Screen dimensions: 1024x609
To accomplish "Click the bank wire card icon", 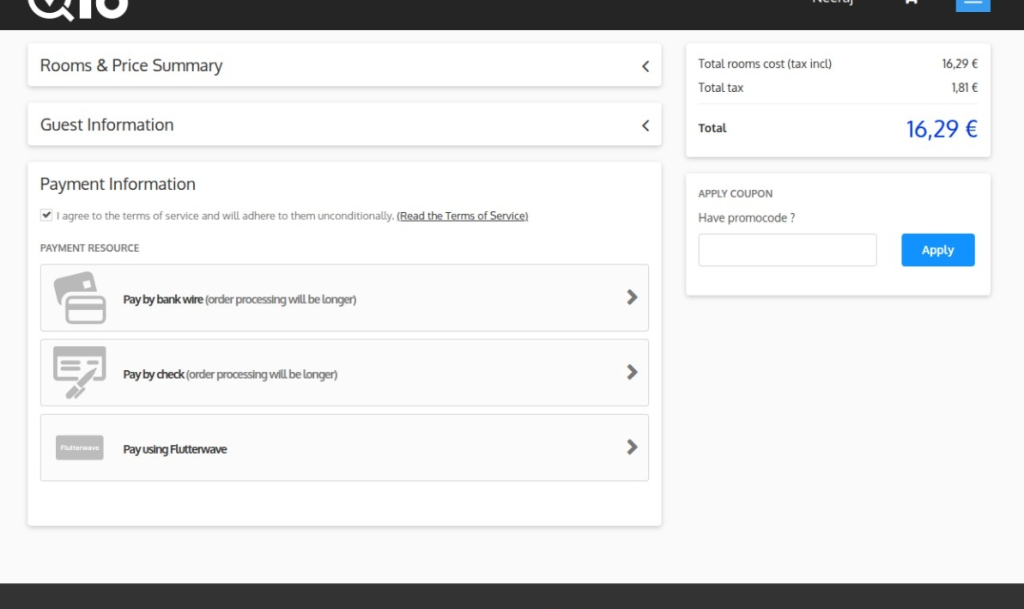I will coord(80,298).
